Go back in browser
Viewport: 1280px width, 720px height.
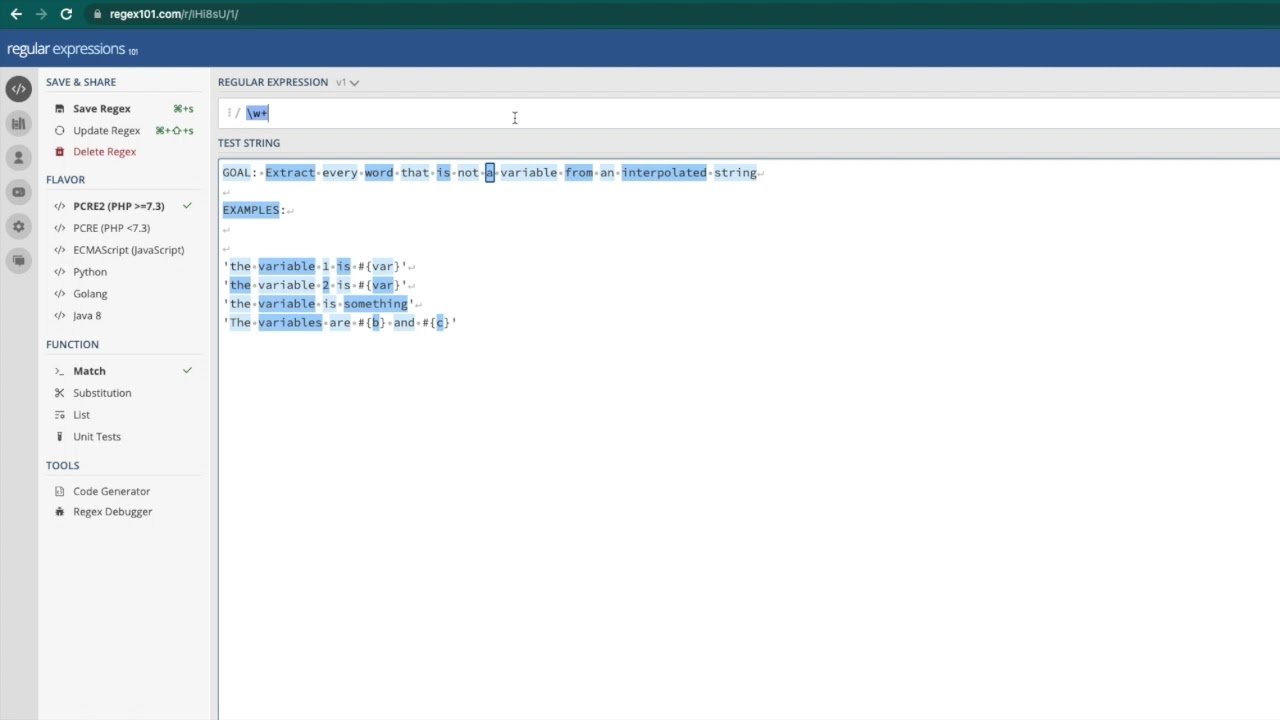click(x=16, y=14)
